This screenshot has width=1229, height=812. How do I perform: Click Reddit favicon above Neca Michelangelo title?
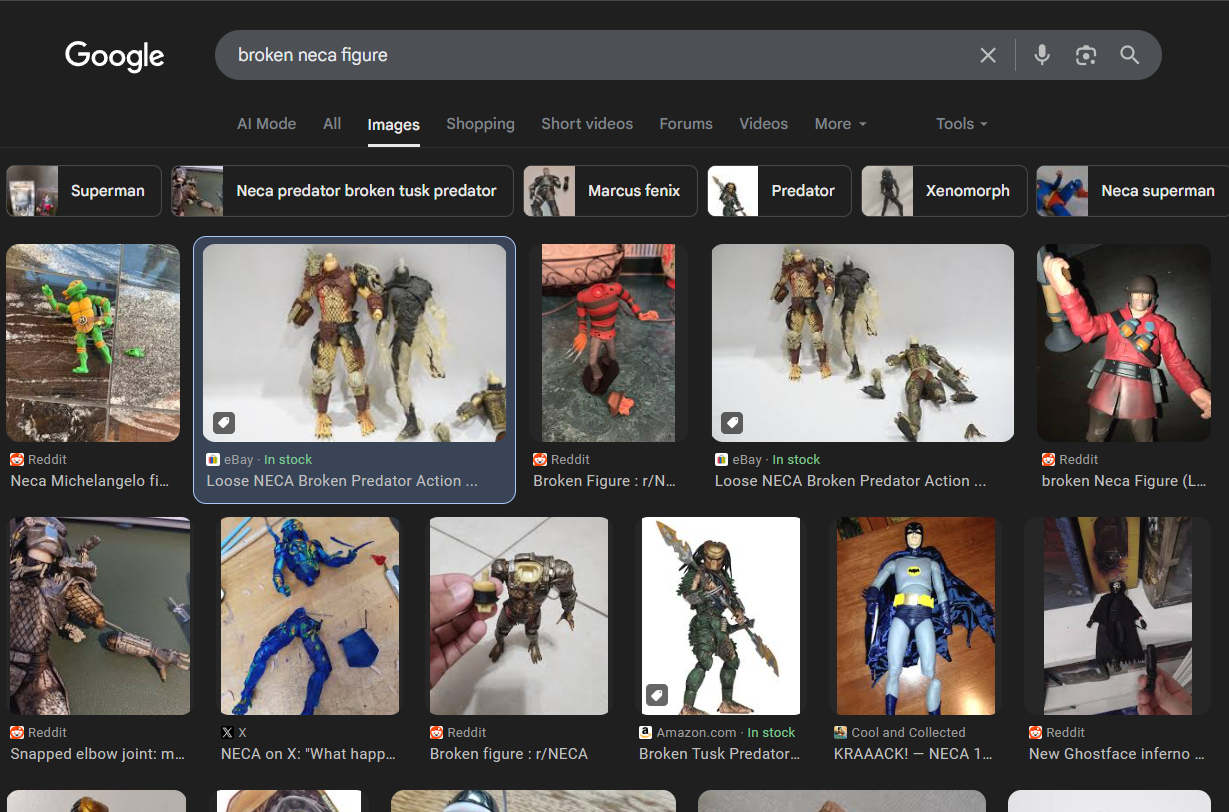tap(17, 460)
